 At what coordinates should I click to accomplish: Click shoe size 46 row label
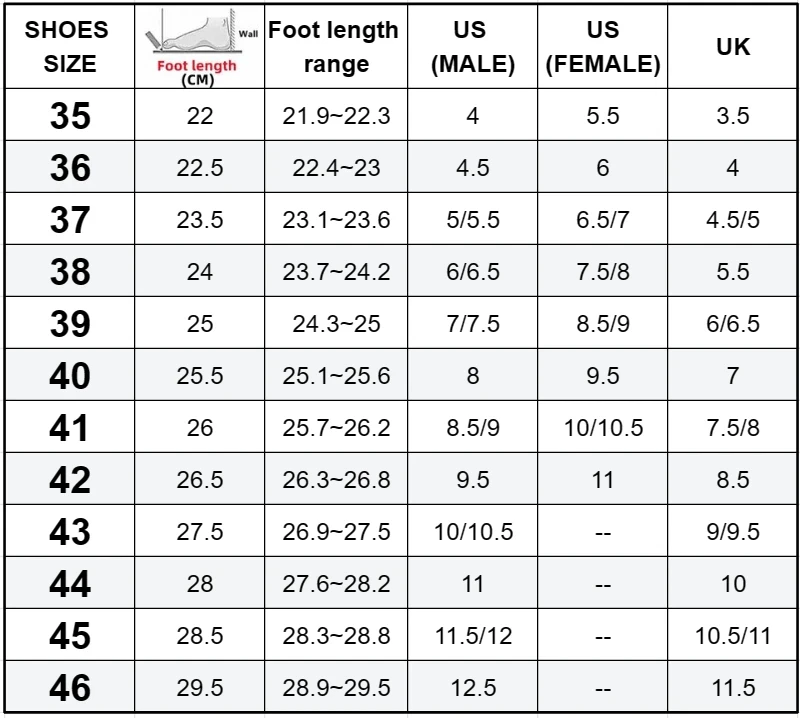pyautogui.click(x=70, y=688)
